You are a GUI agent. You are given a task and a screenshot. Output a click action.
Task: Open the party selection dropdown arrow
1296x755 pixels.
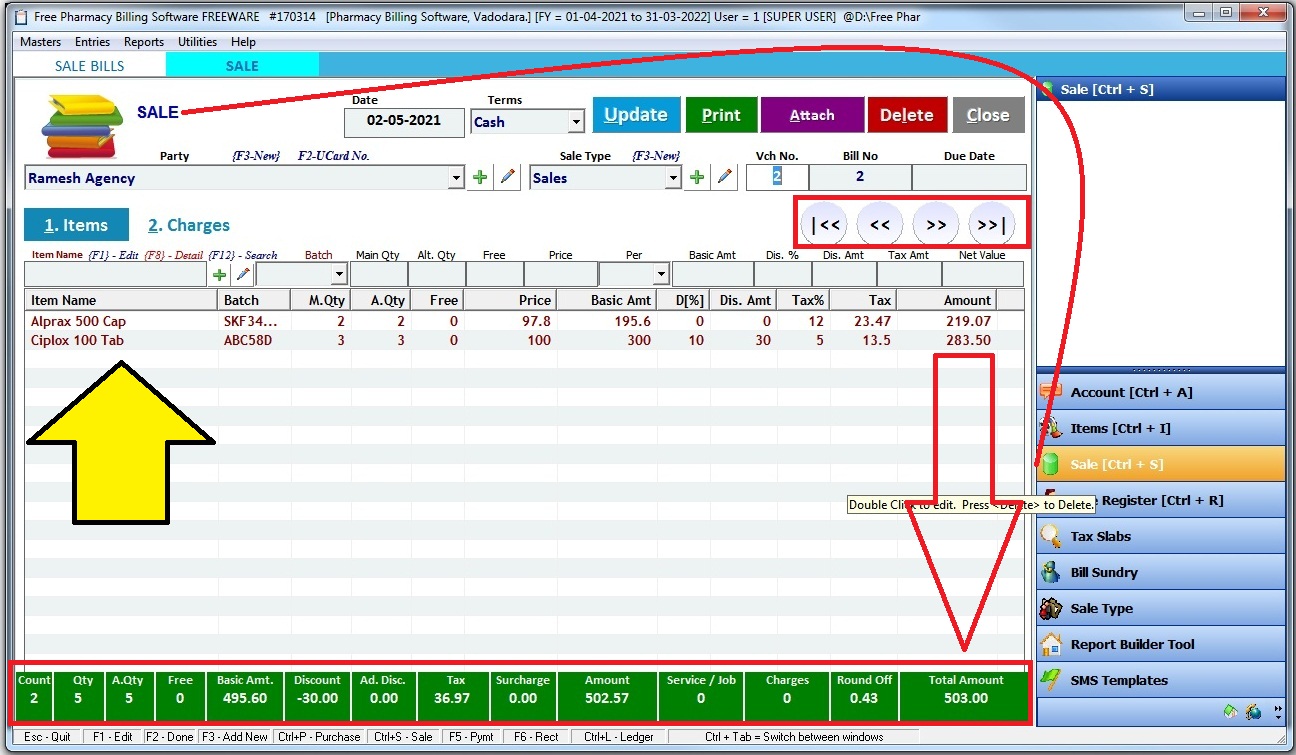[456, 176]
